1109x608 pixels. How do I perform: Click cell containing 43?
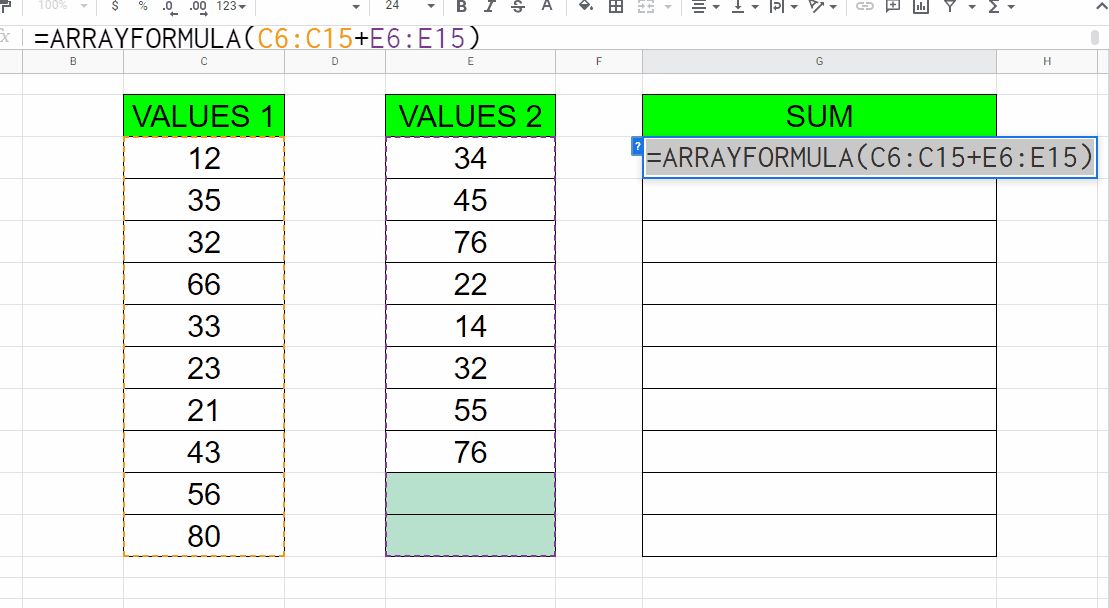point(204,452)
